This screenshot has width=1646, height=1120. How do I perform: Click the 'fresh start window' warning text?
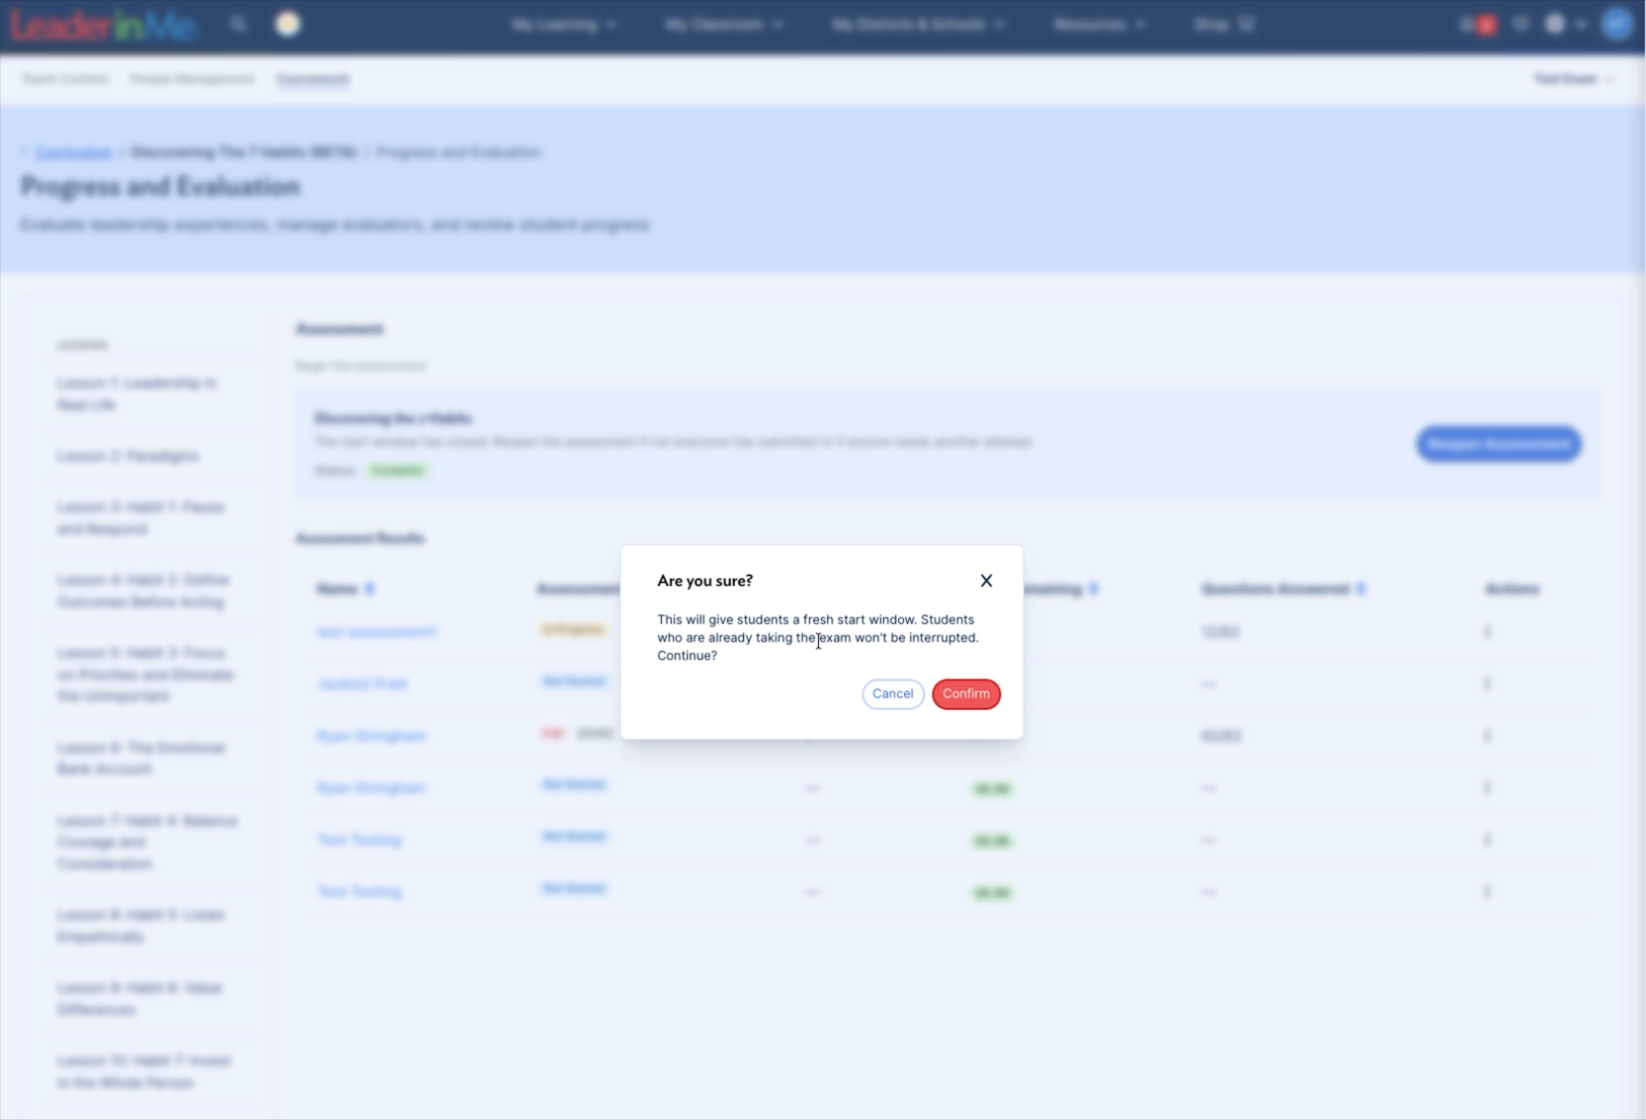tap(818, 637)
